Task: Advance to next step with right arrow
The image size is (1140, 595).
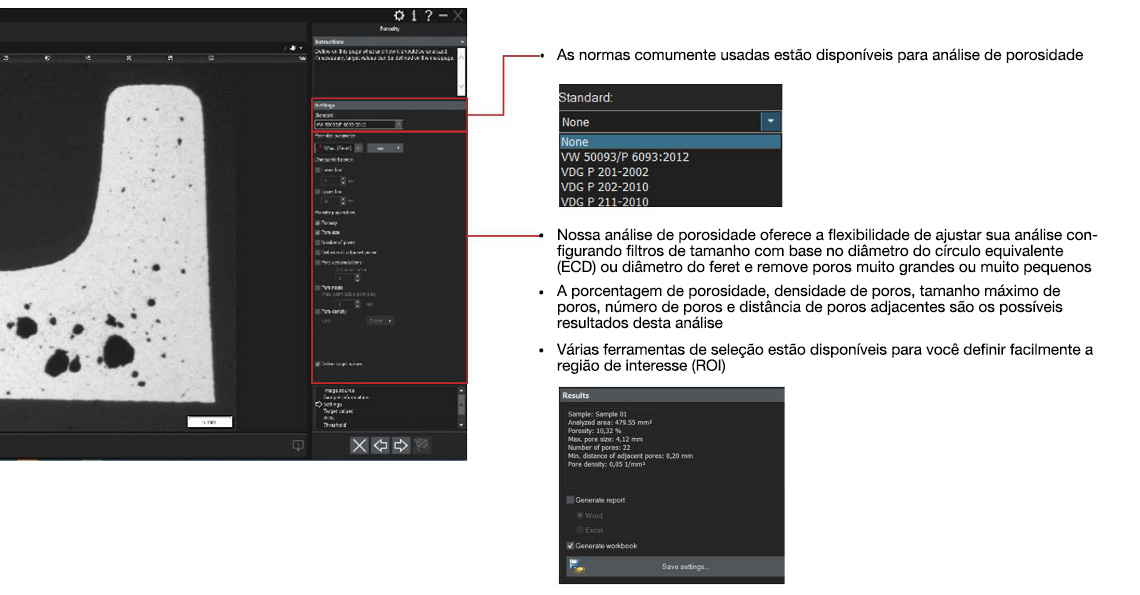Action: tap(401, 446)
